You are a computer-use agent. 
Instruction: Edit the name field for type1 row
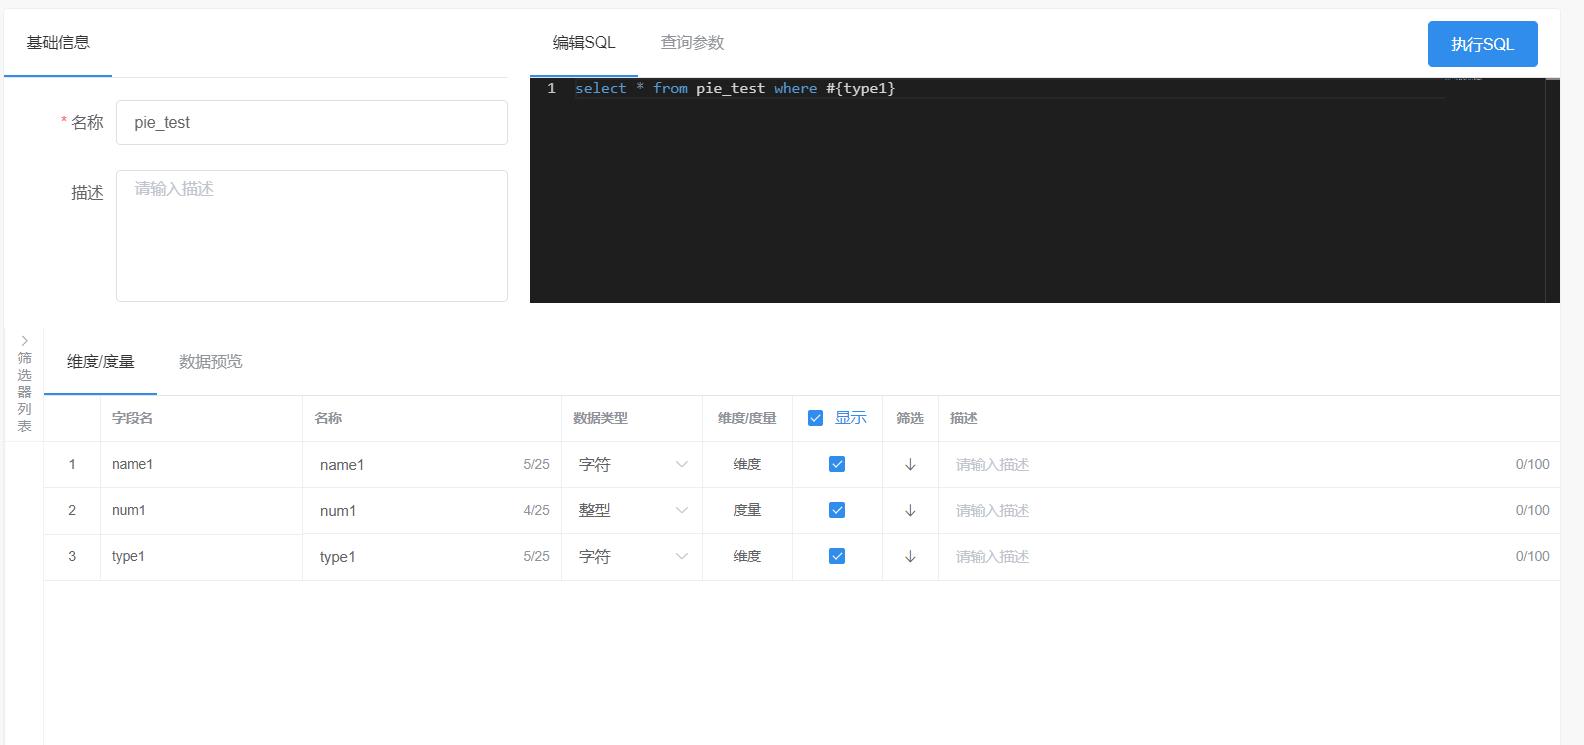pos(432,556)
